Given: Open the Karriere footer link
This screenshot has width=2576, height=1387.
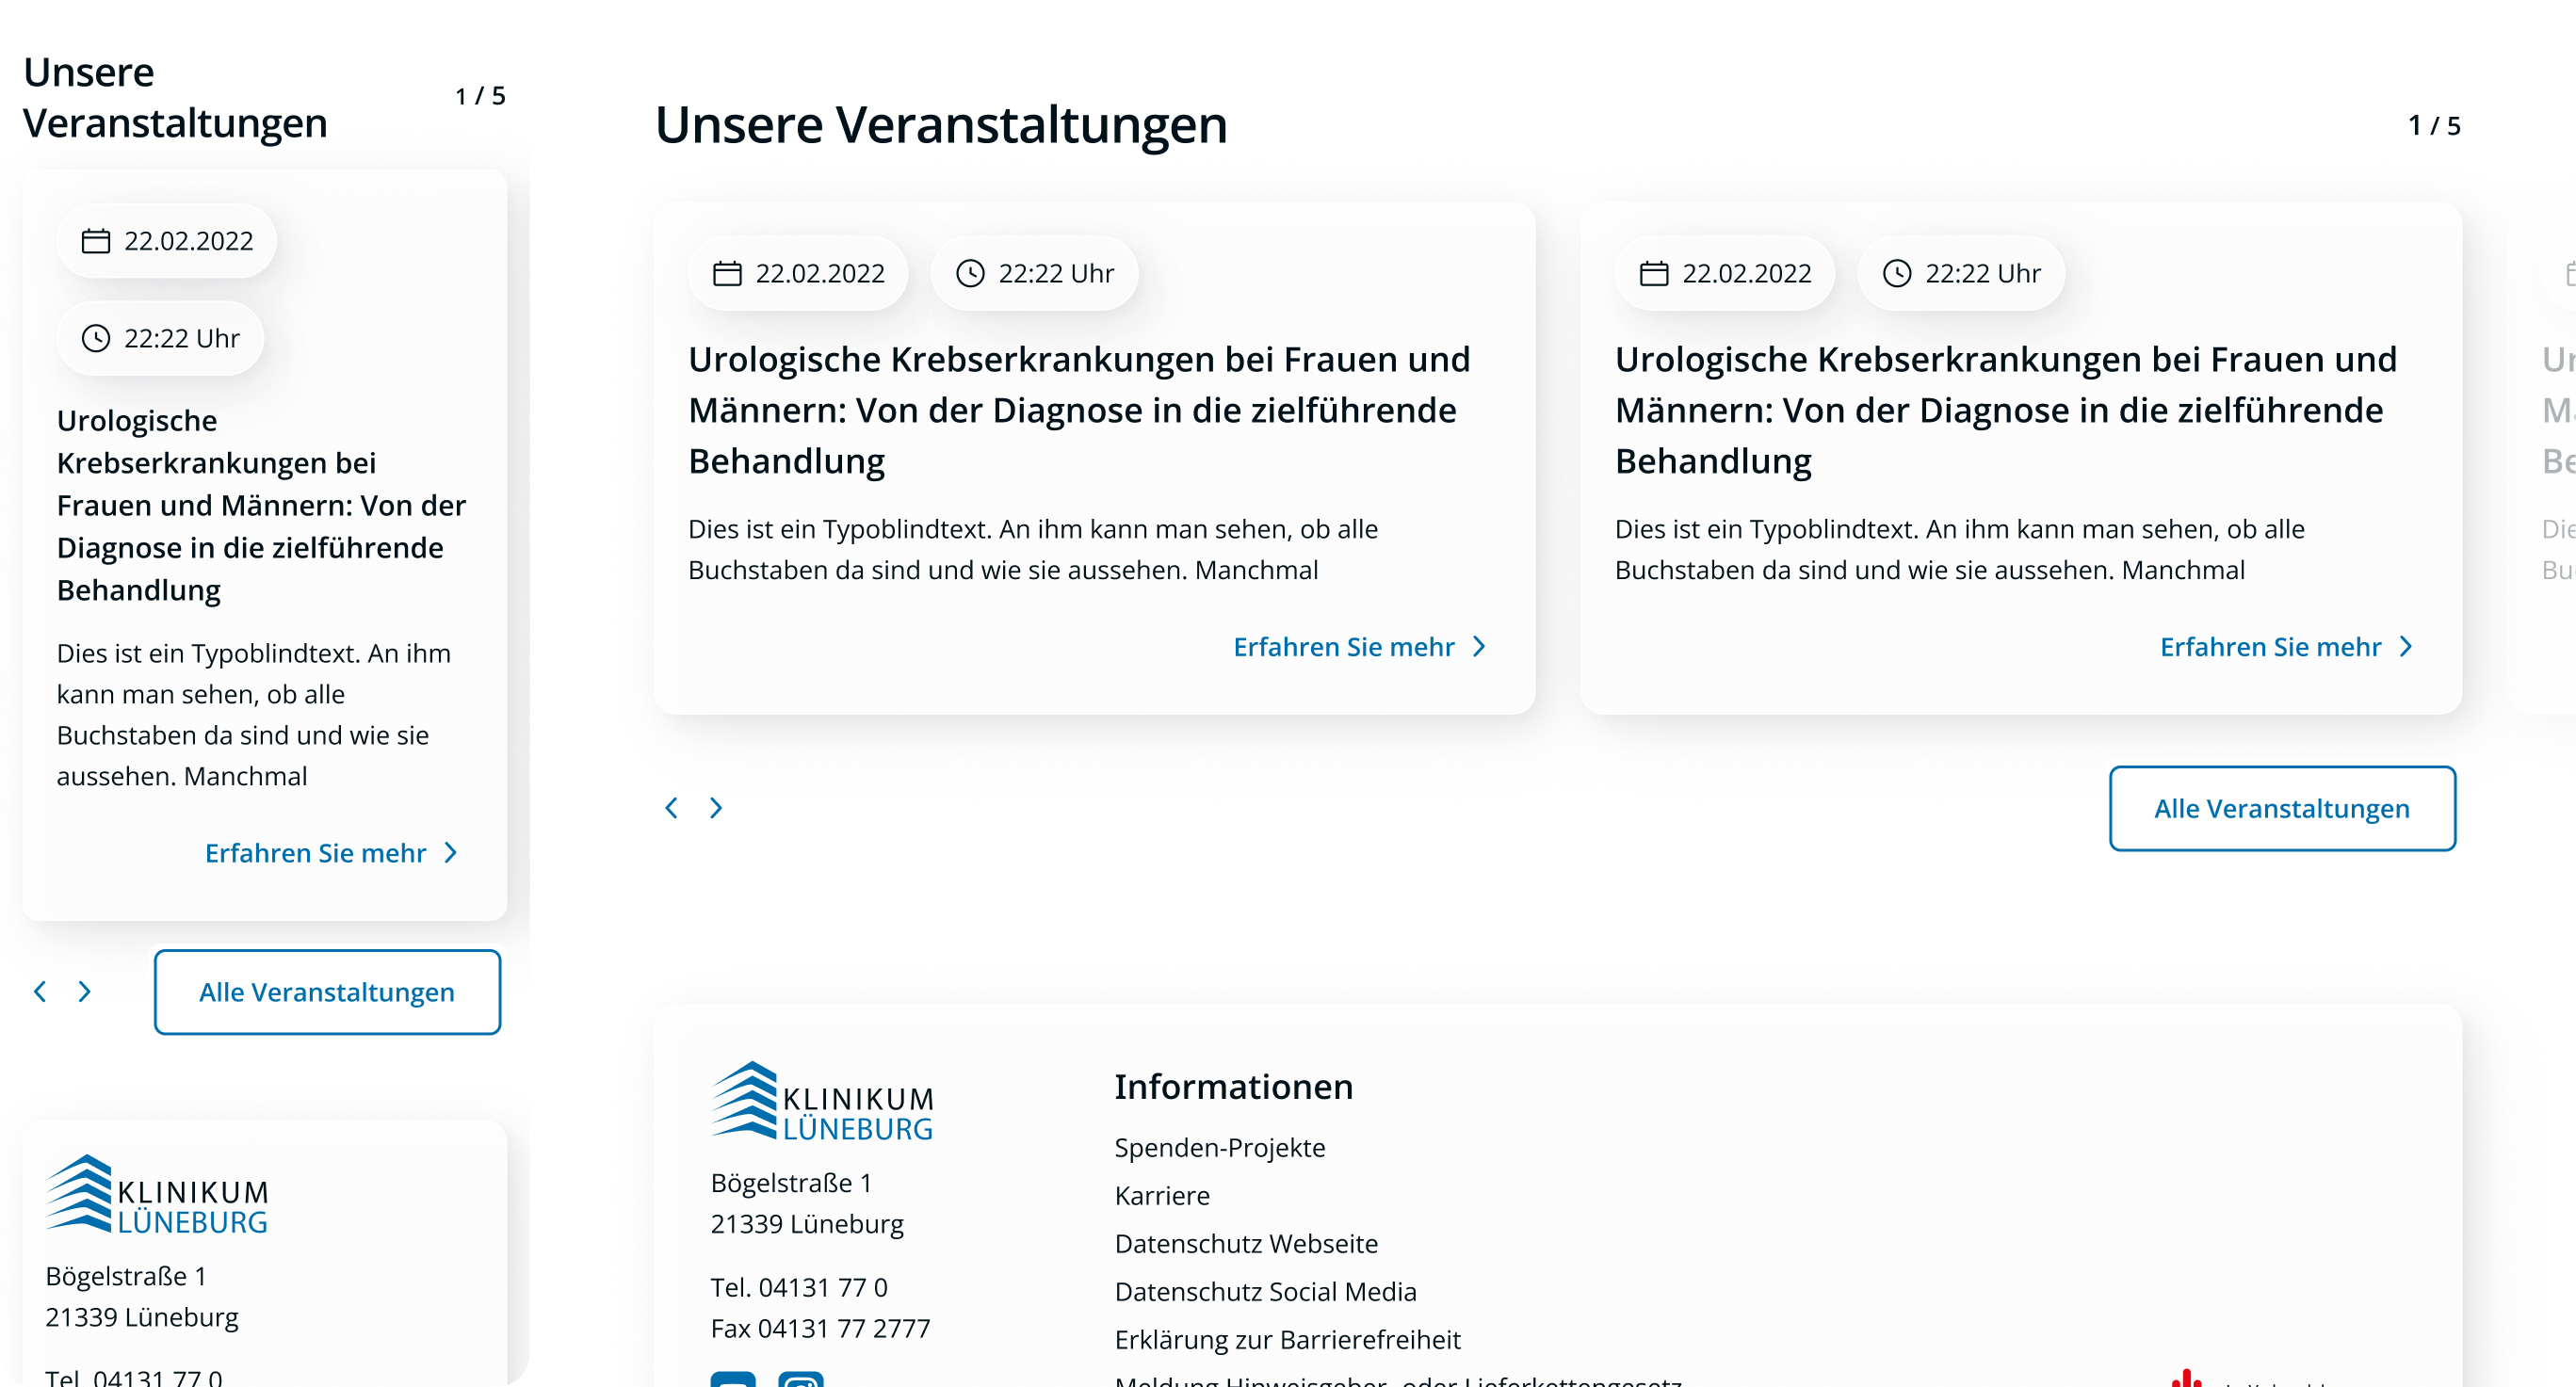Looking at the screenshot, I should pos(1162,1196).
